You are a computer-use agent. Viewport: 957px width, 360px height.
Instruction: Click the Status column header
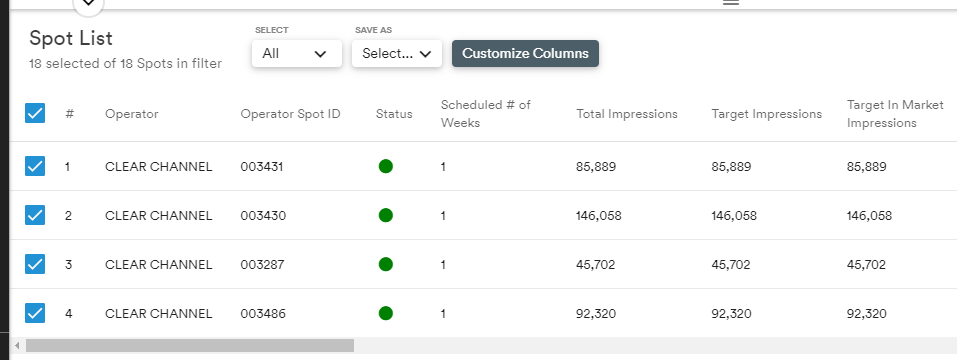click(x=394, y=113)
